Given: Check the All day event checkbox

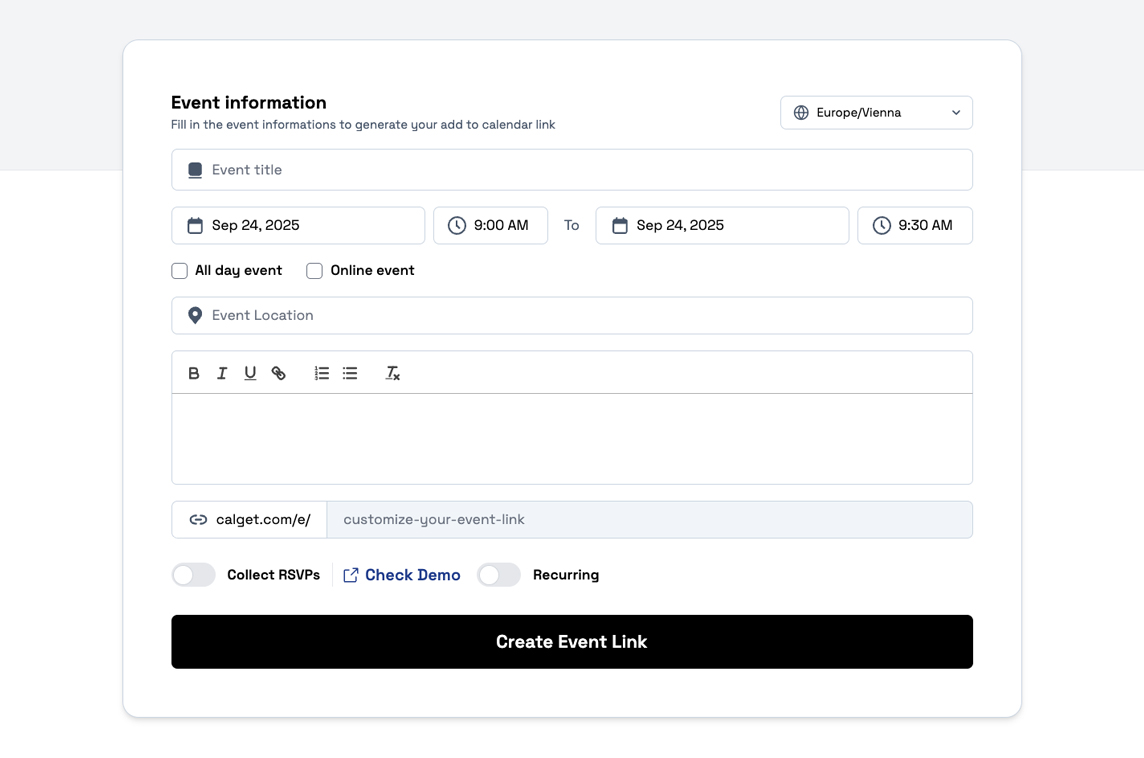Looking at the screenshot, I should 180,271.
